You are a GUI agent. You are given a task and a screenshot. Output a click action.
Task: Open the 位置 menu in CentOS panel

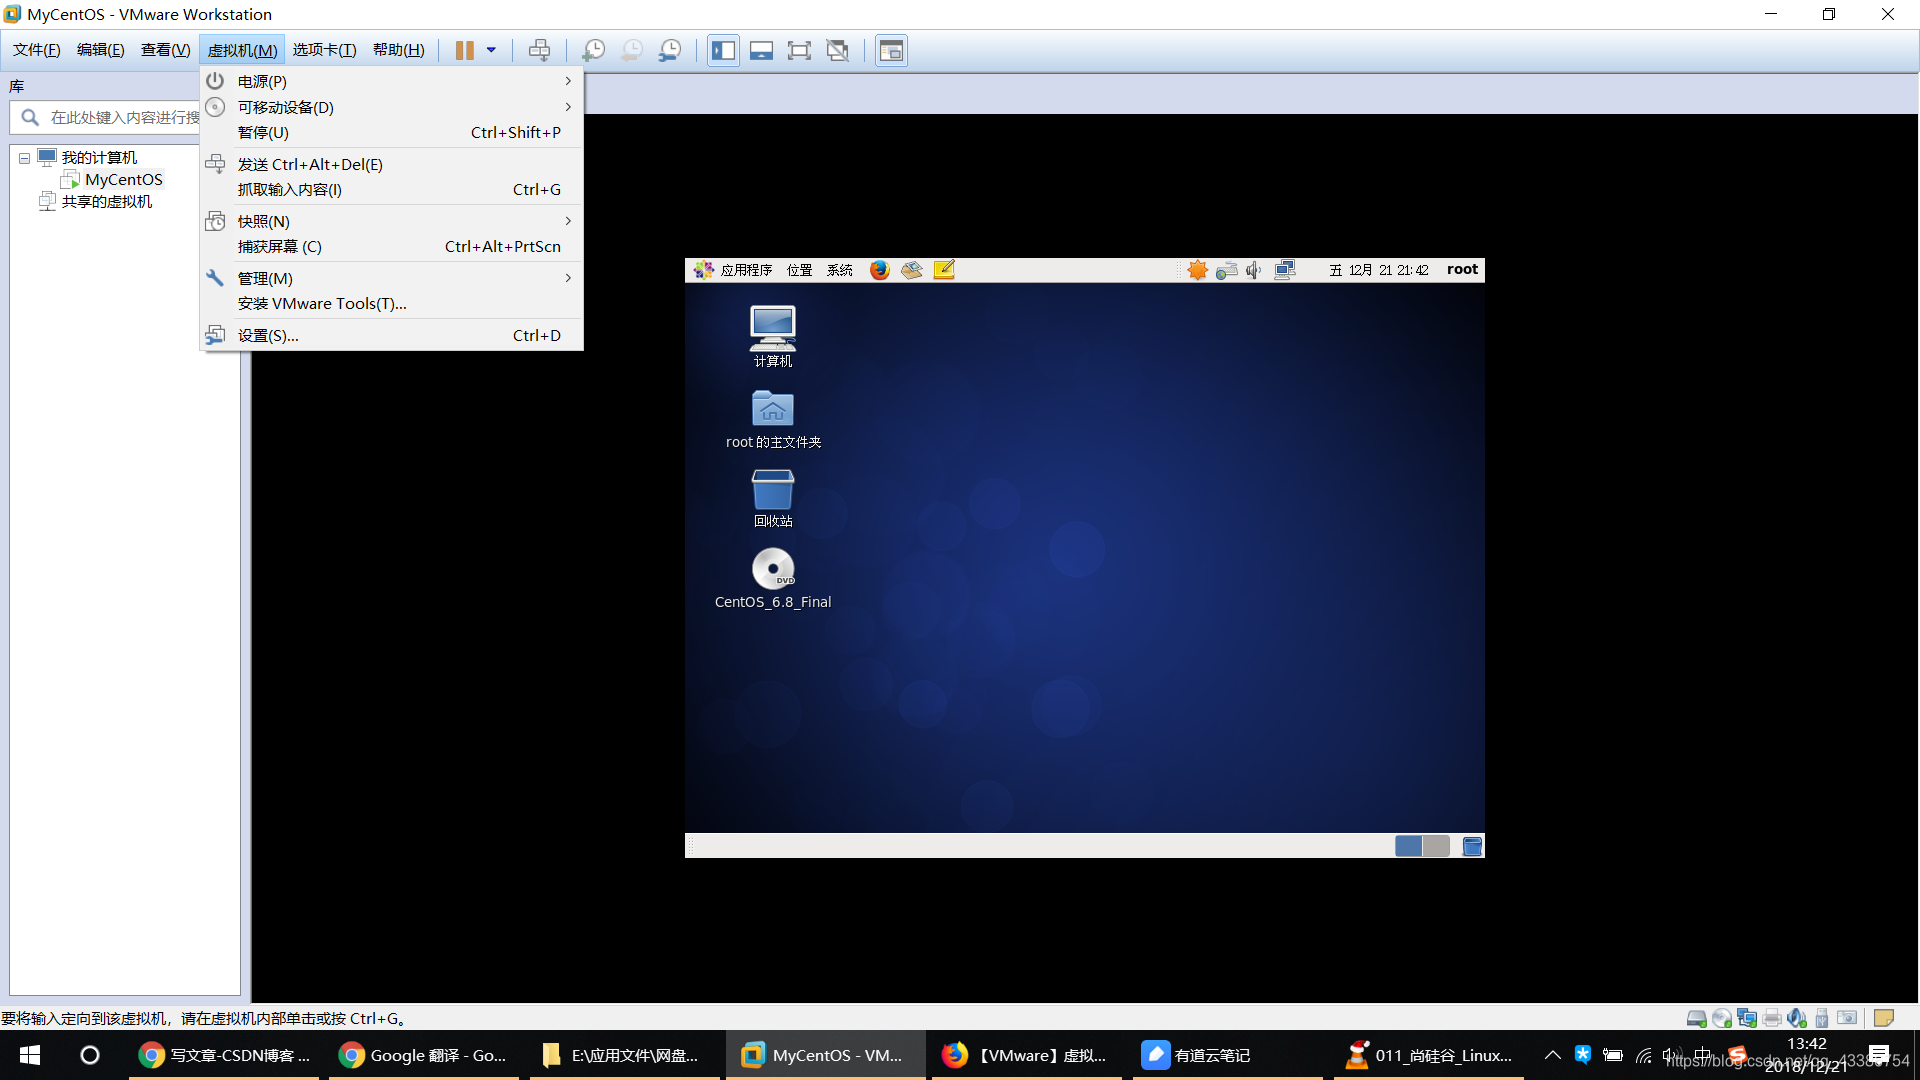[799, 270]
